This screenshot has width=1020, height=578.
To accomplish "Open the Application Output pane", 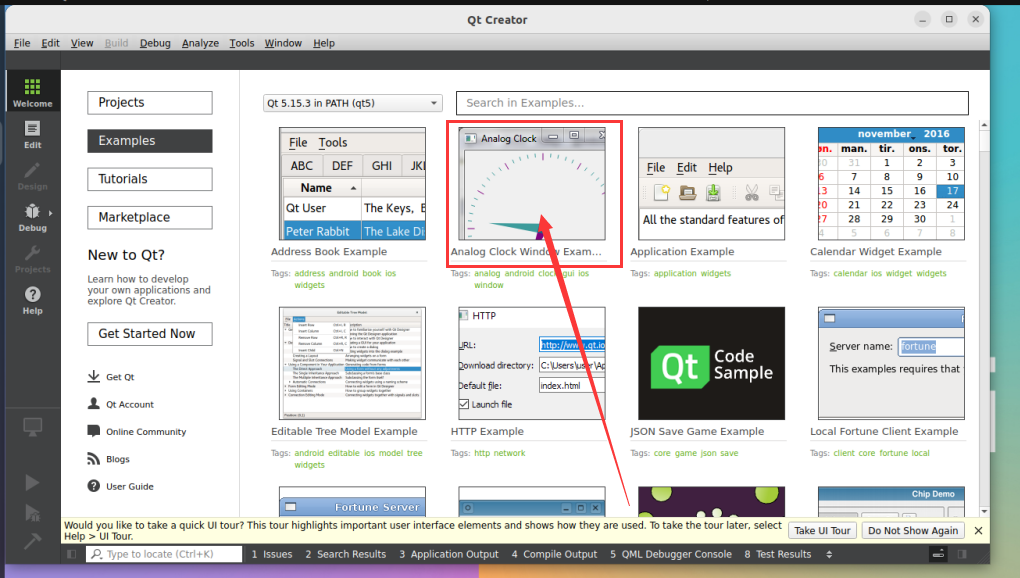I will click(449, 554).
